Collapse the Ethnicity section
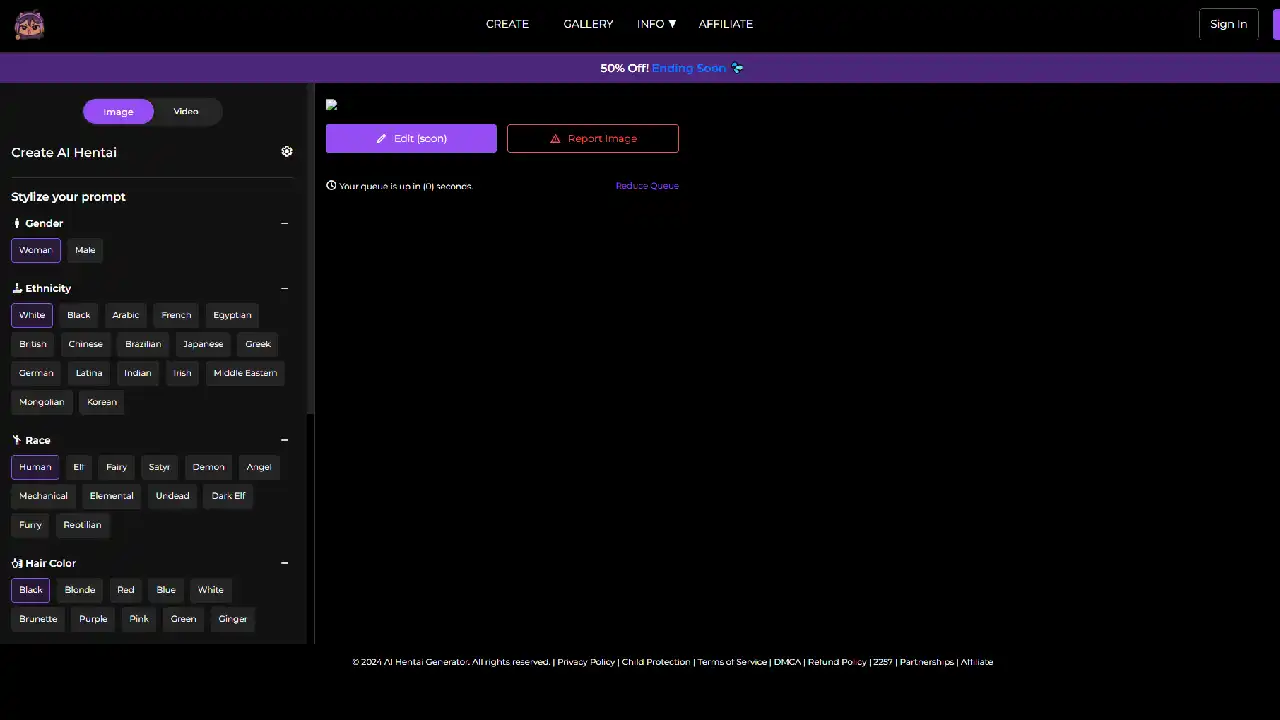The height and width of the screenshot is (720, 1280). 284,288
